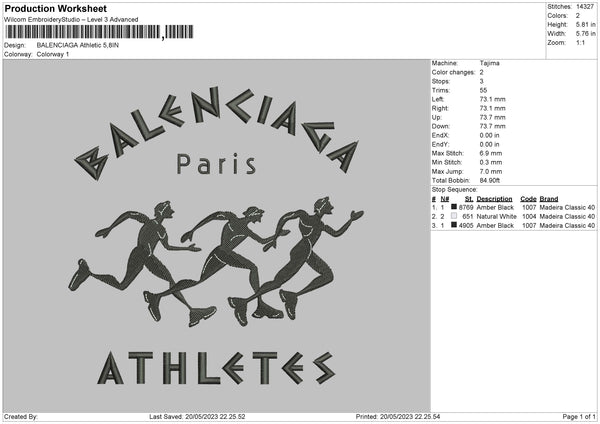
Task: Select the Stitches value 14327
Action: (585, 7)
